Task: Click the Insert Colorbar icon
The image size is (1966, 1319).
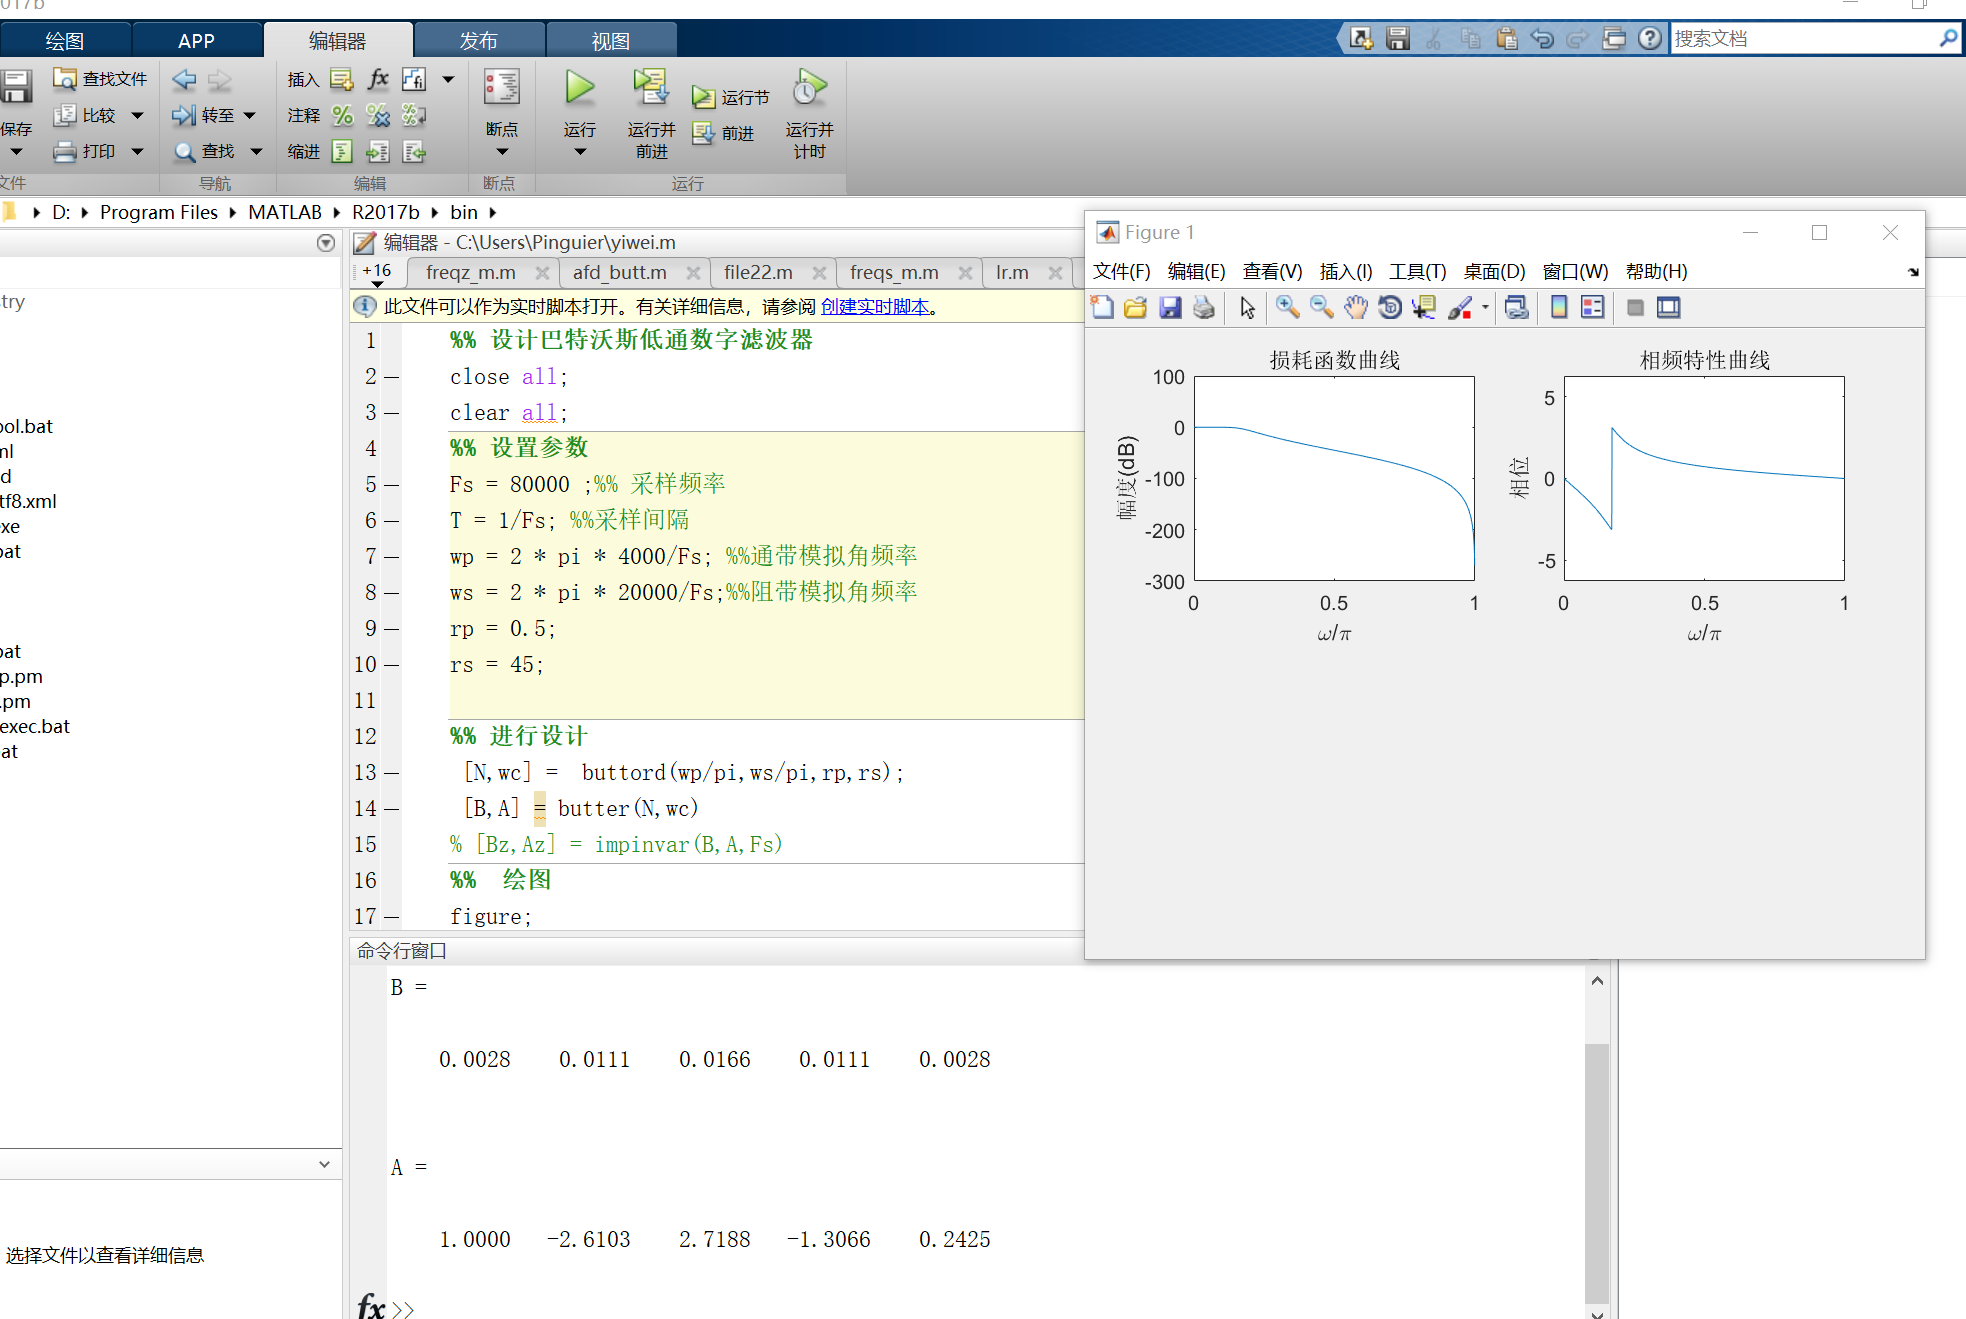Action: (x=1558, y=308)
